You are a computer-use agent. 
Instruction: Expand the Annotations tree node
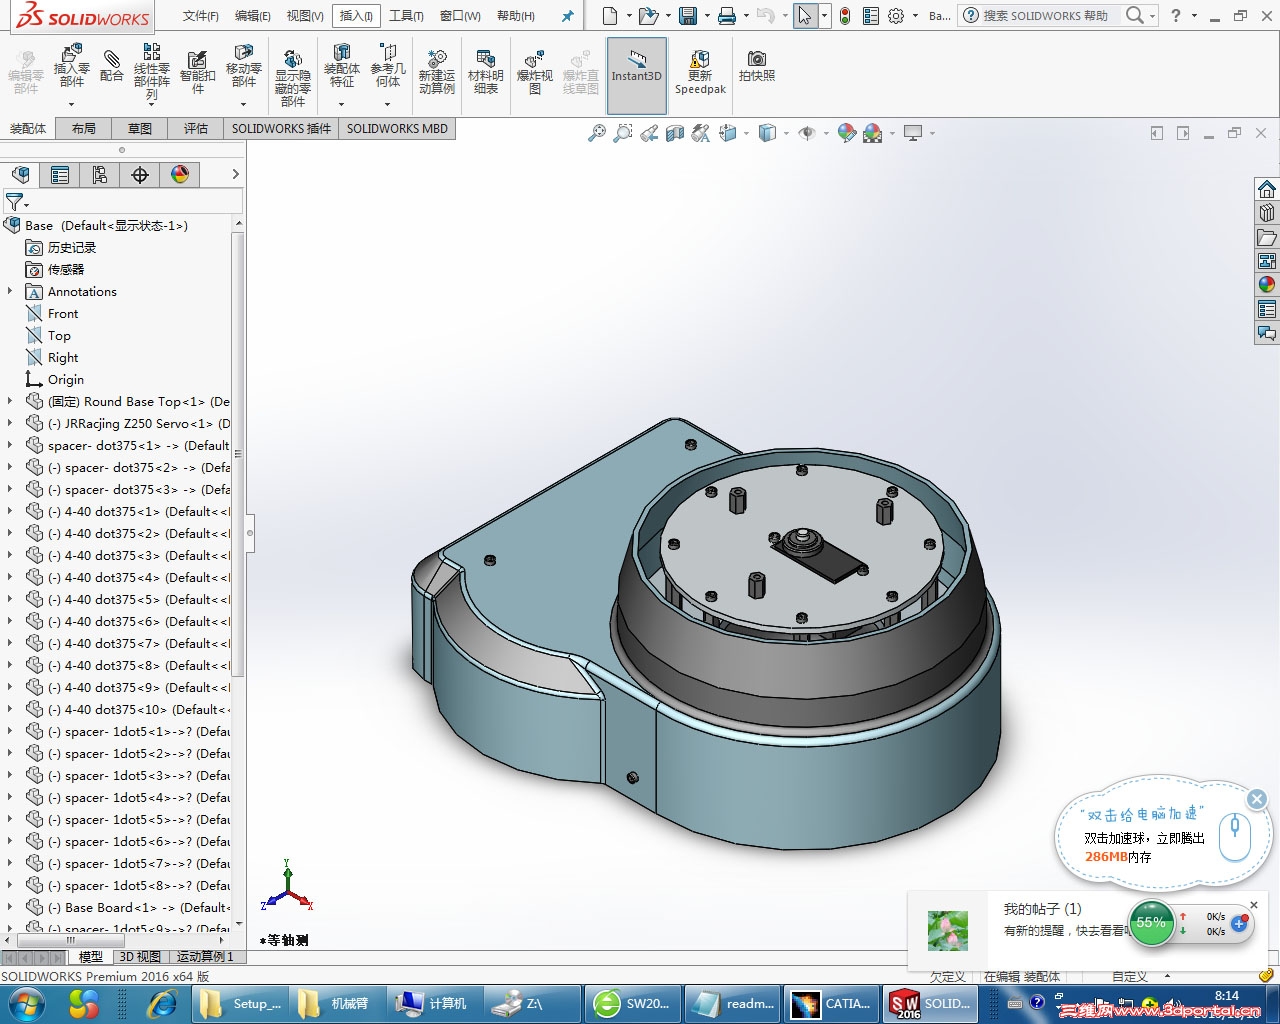(10, 292)
